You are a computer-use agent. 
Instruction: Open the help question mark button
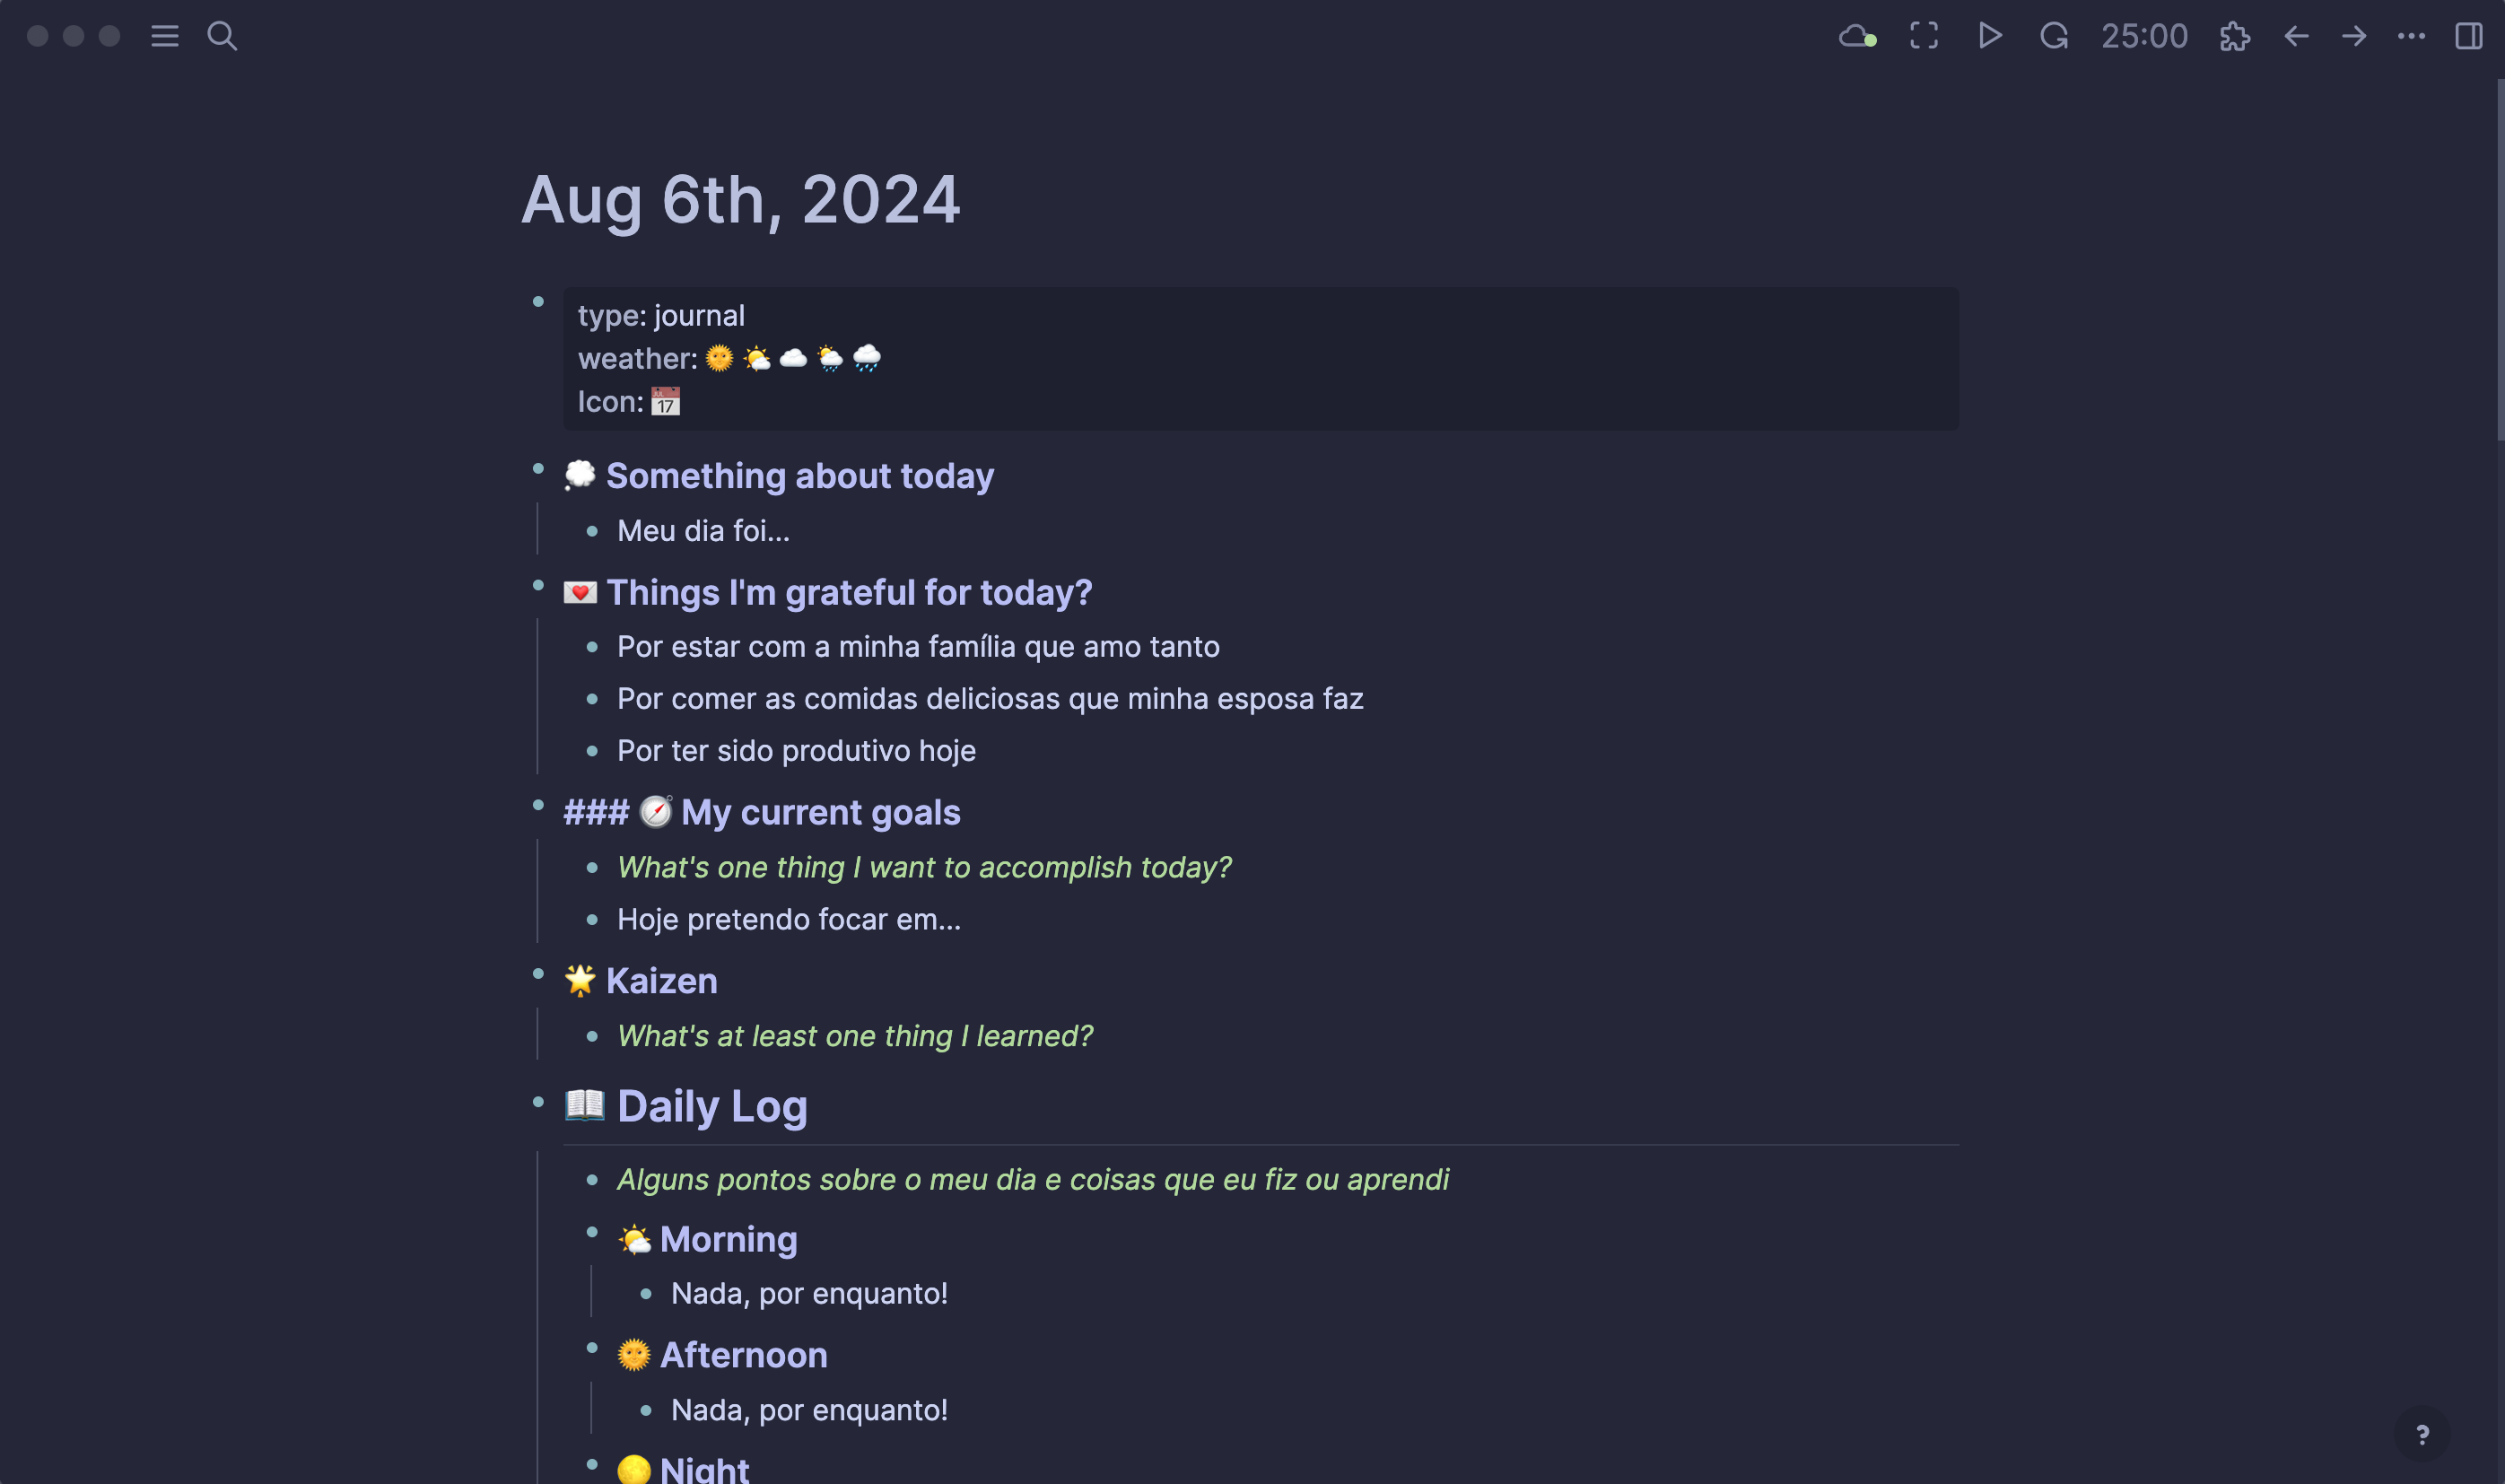tap(2422, 1435)
